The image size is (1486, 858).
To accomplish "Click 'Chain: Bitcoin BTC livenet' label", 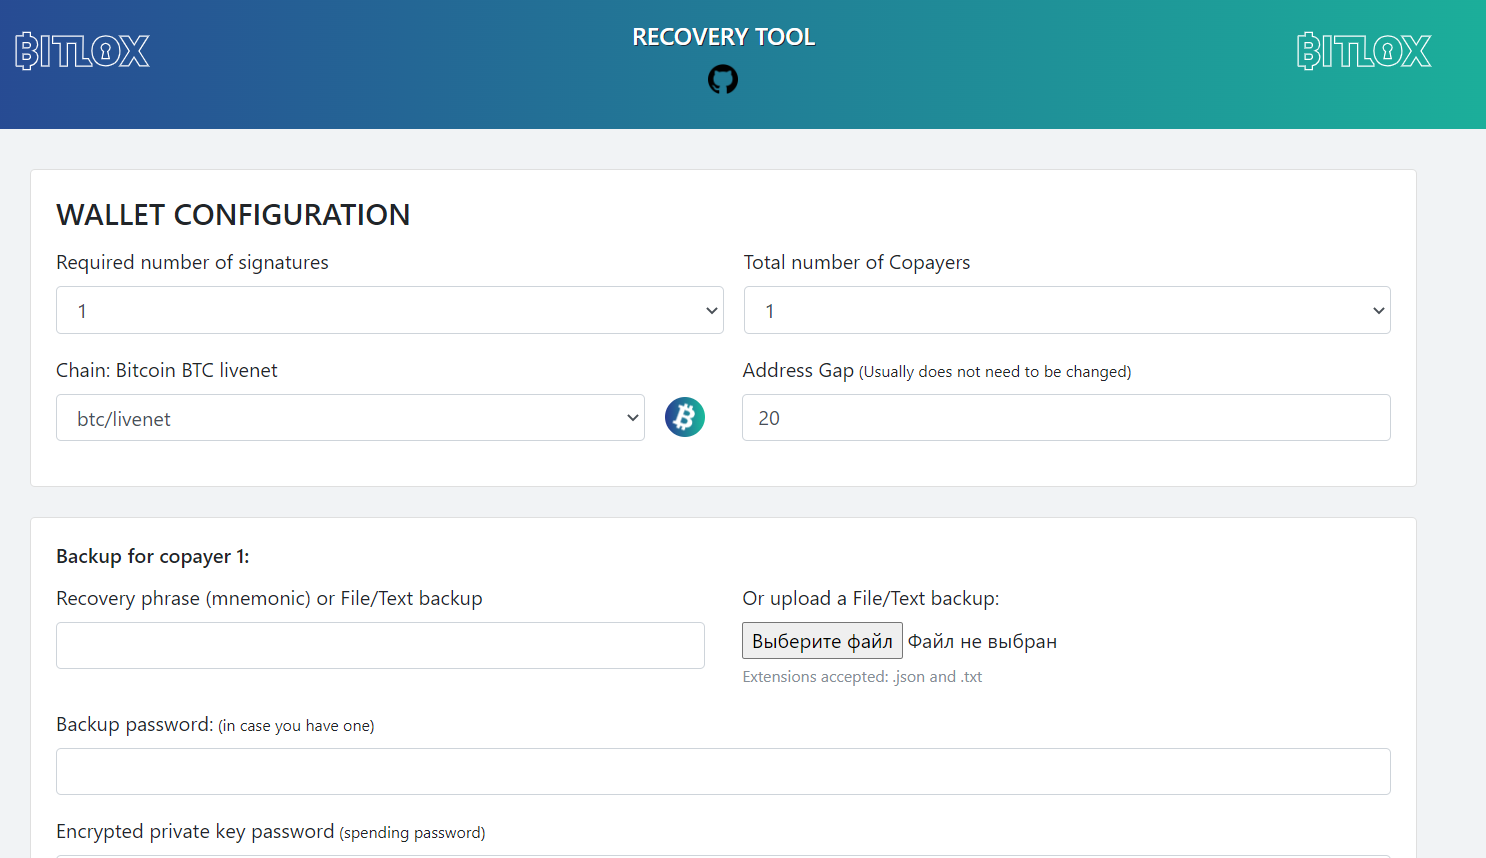I will click(x=167, y=371).
